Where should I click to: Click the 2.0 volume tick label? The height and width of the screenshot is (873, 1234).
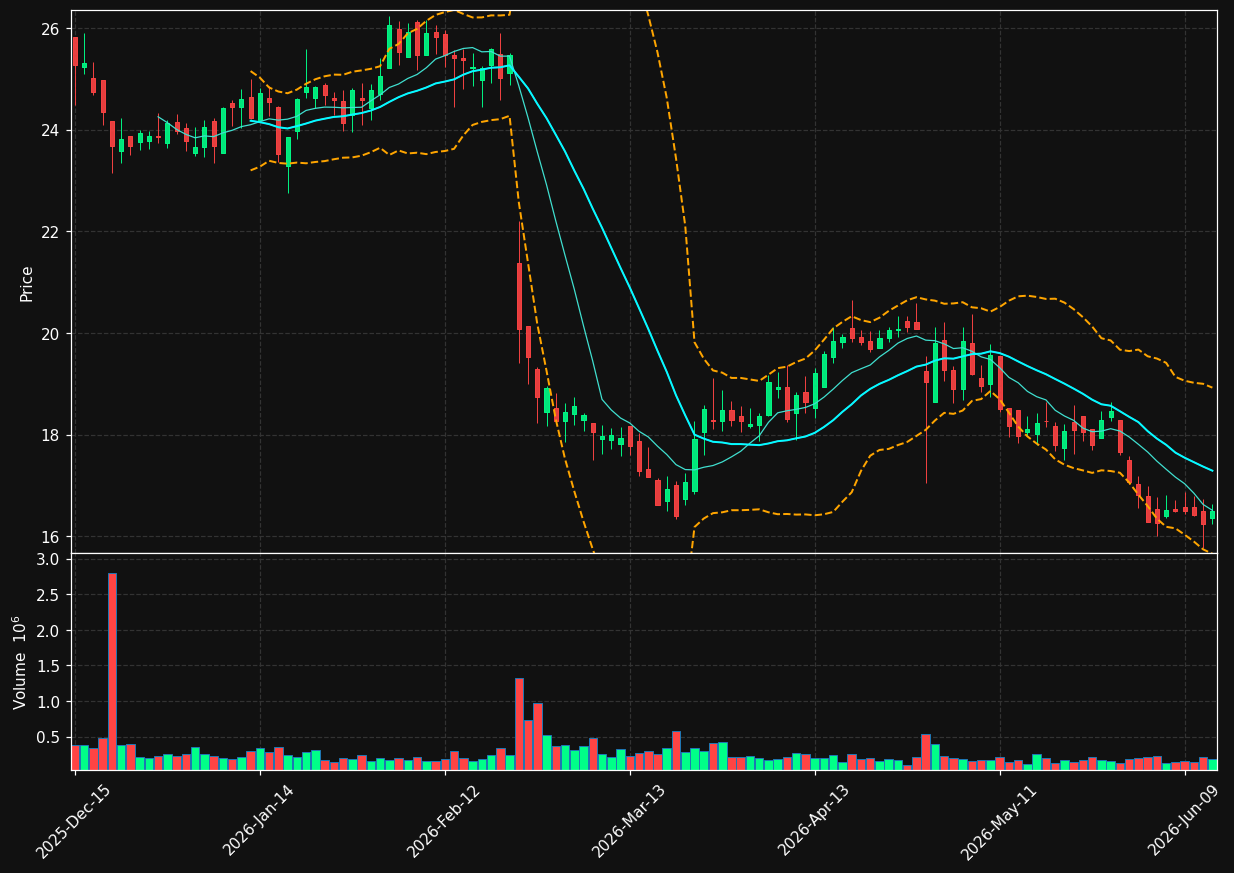[47, 631]
